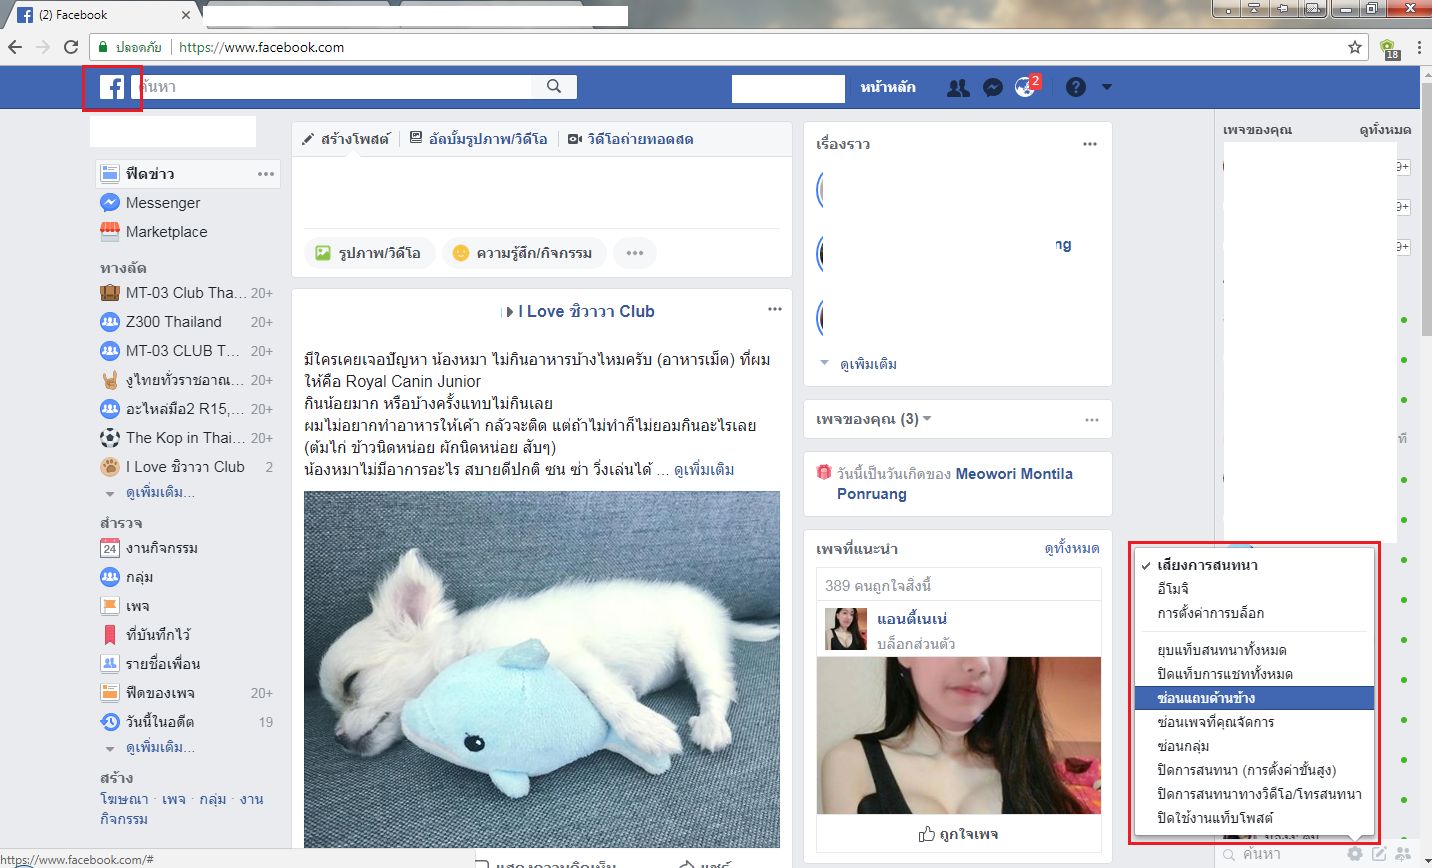Viewport: 1432px width, 868px height.
Task: Expand ดูเพิ่มเติม... under the Explore list
Action: [160, 748]
